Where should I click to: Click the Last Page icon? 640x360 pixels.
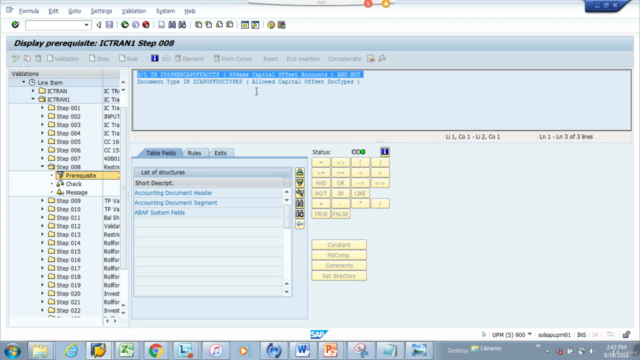tap(230, 25)
